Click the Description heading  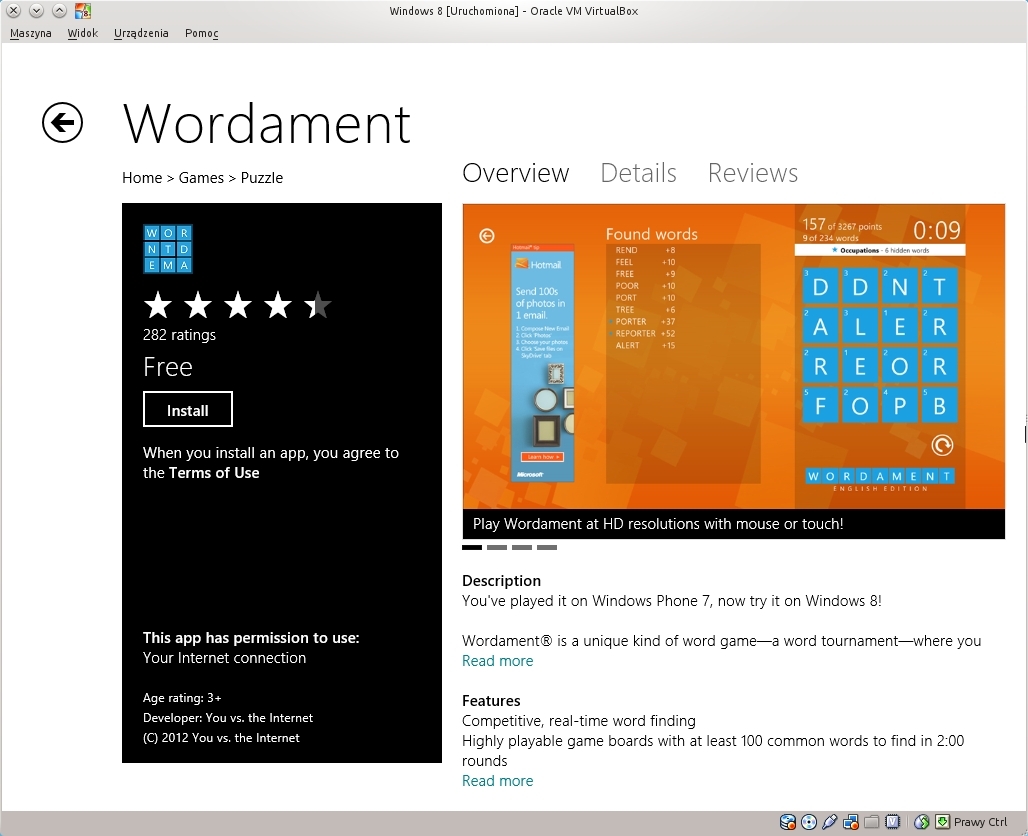(502, 581)
